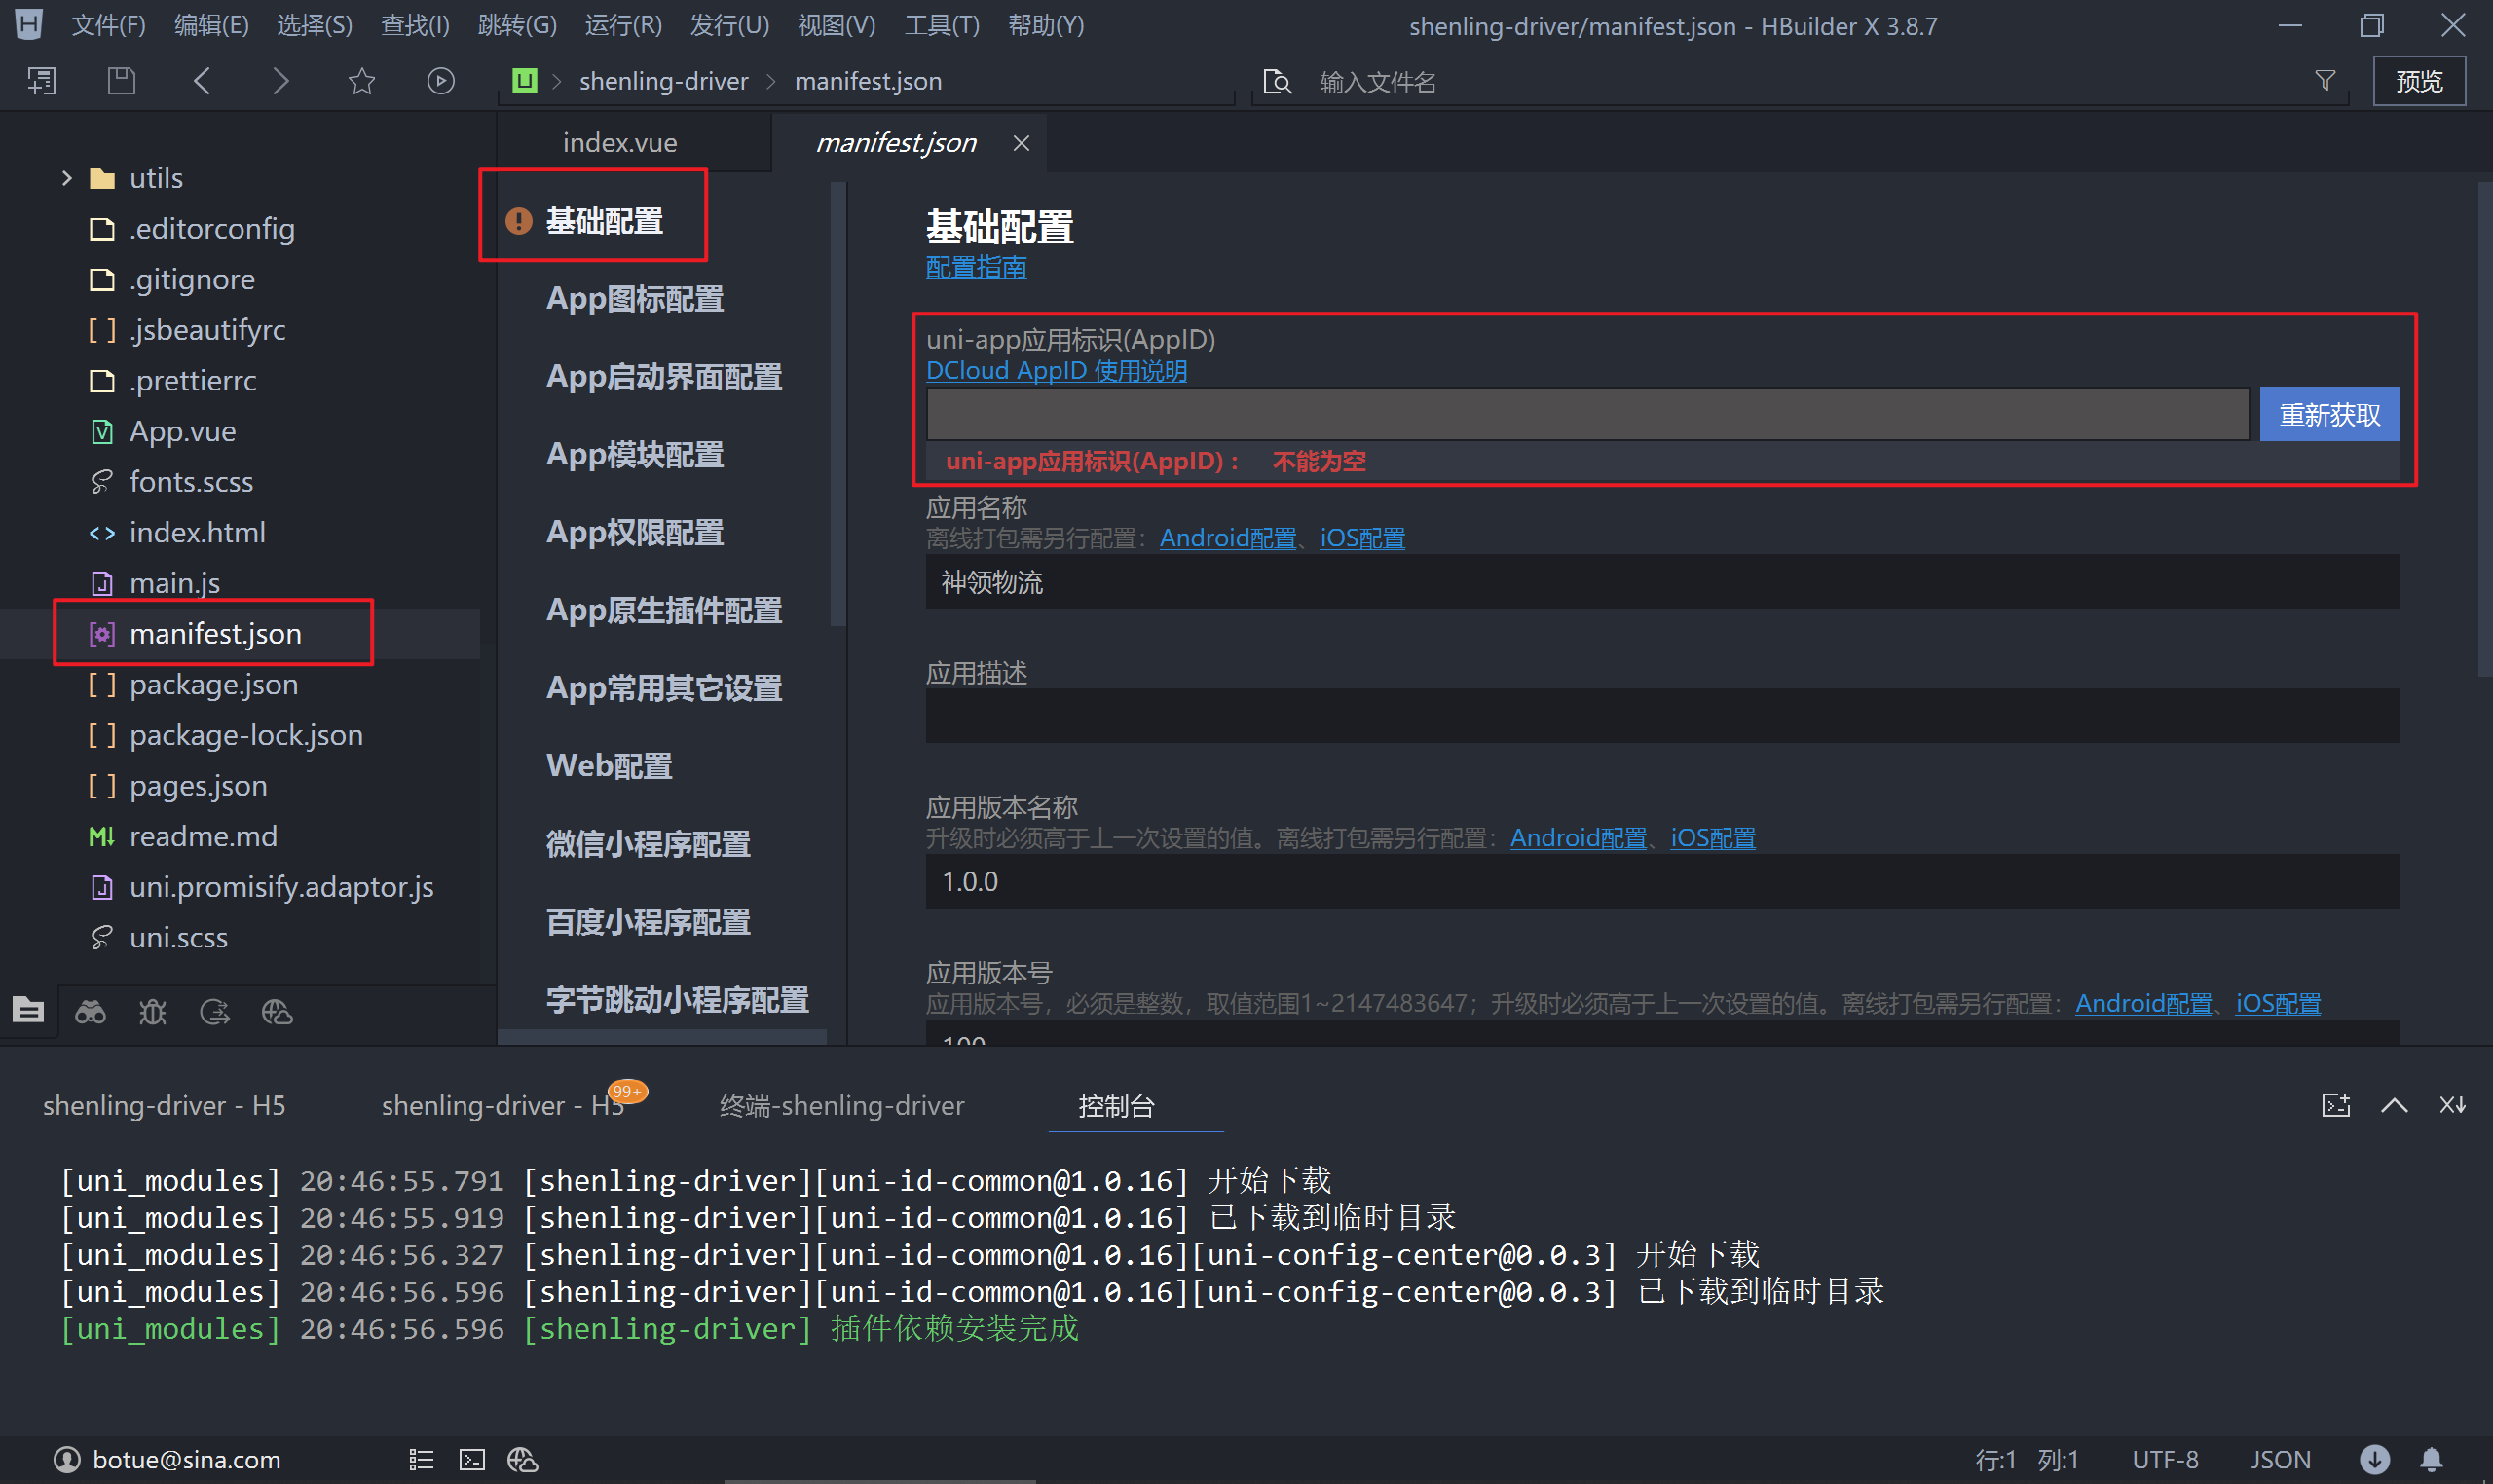The height and width of the screenshot is (1484, 2493).
Task: Open the UTF-8 encoding selector
Action: pyautogui.click(x=2164, y=1460)
